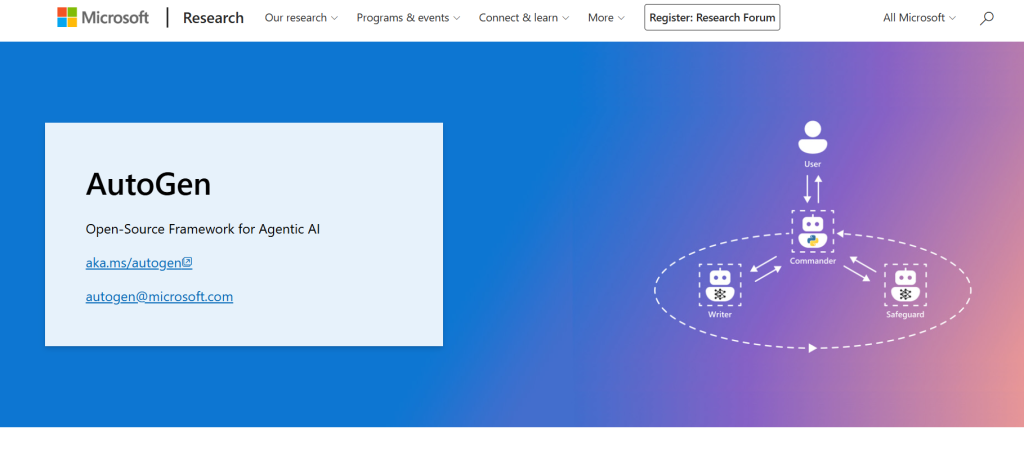Open the aka.ms/autogen link
Viewport: 1024px width, 470px height.
tap(139, 263)
